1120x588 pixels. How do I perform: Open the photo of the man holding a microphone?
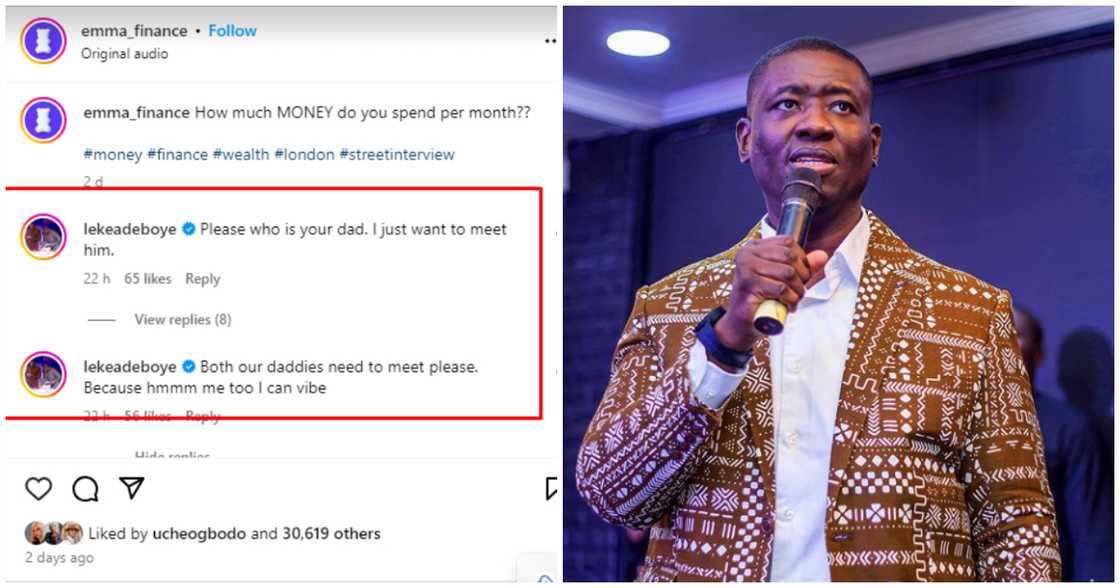[x=839, y=294]
